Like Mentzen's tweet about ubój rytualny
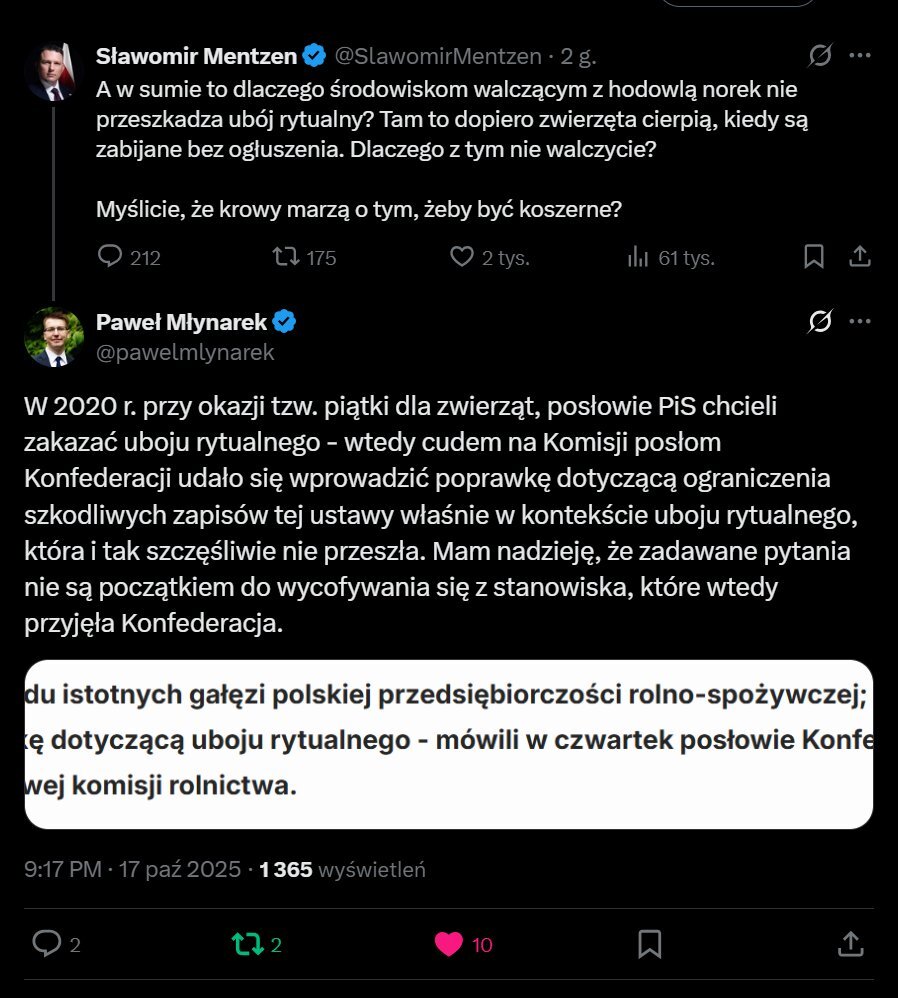The height and width of the screenshot is (998, 898). tap(461, 257)
